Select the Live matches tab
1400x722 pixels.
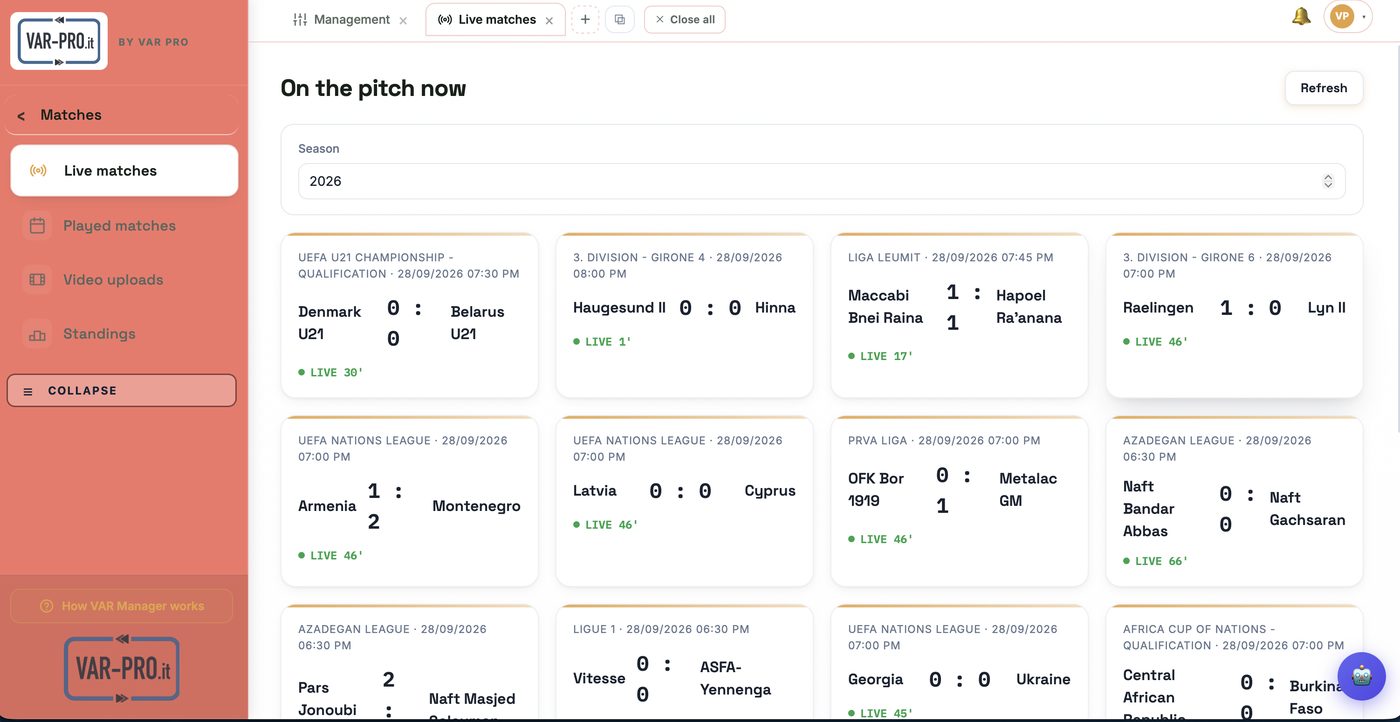click(x=495, y=19)
